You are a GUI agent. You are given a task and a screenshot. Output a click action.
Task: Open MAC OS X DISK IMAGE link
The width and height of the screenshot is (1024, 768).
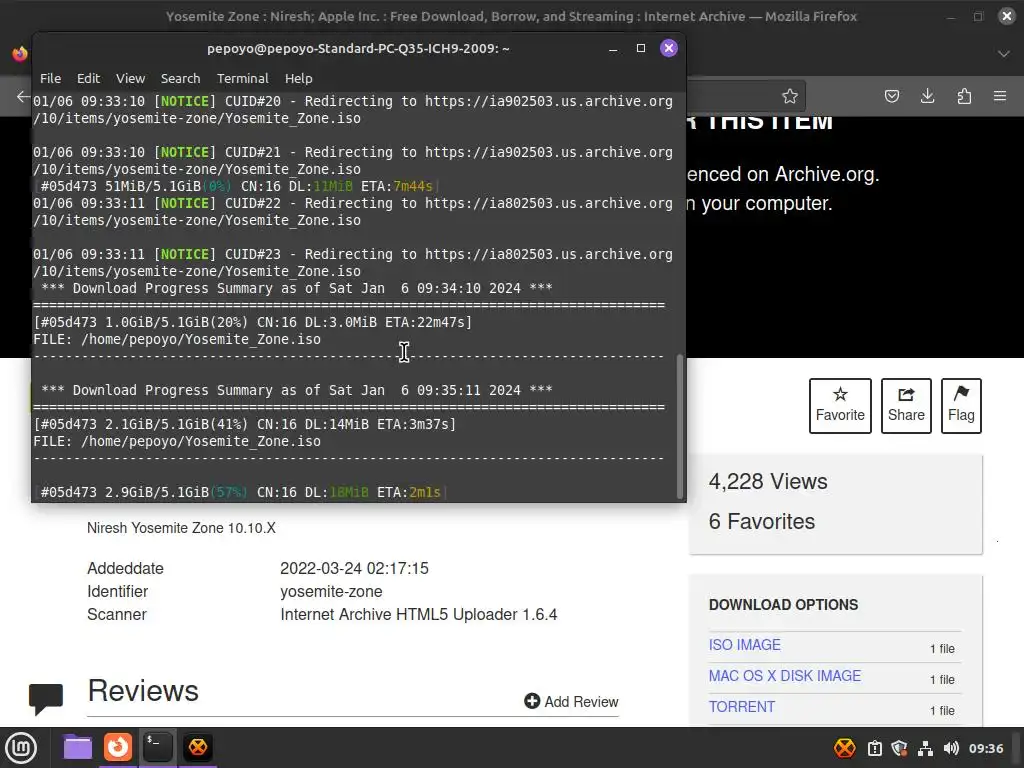(784, 676)
